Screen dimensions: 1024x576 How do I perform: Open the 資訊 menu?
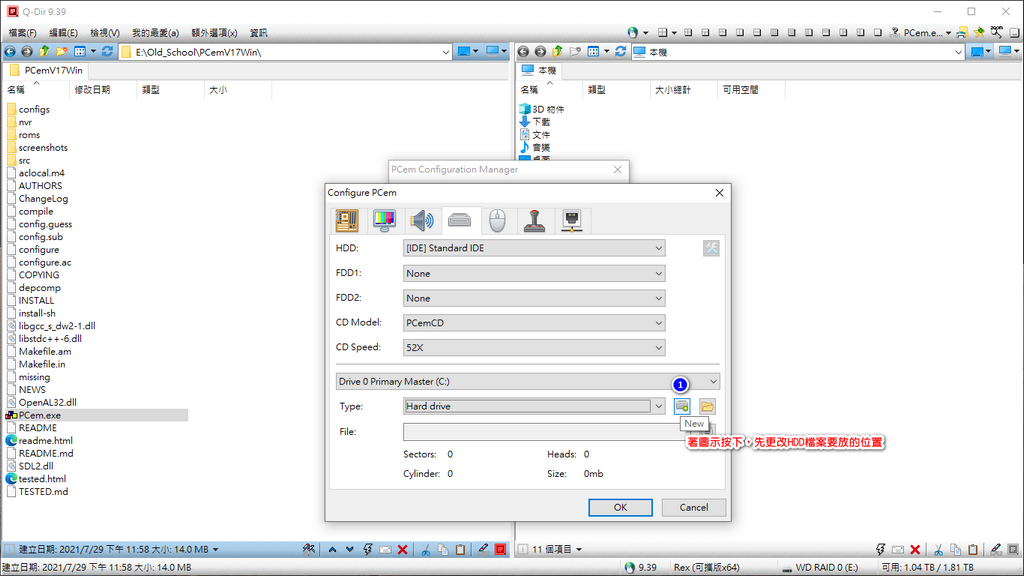[259, 33]
